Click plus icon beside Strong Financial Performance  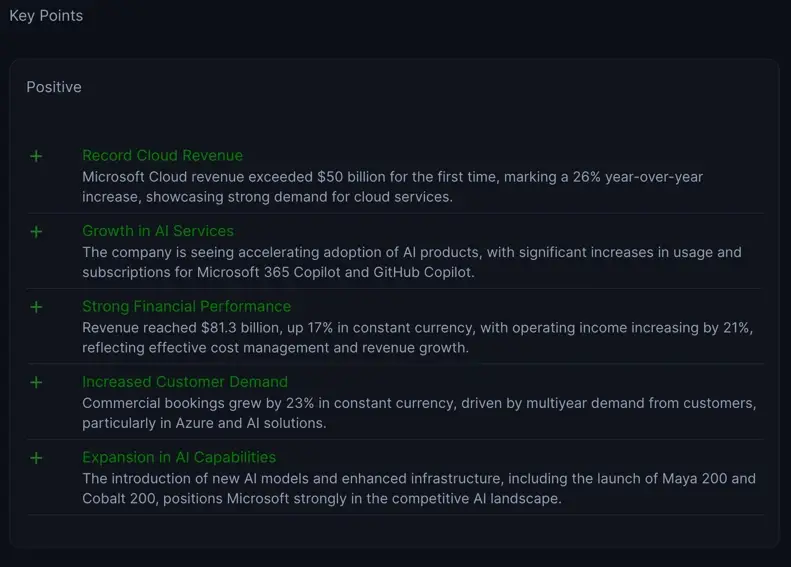coord(36,307)
